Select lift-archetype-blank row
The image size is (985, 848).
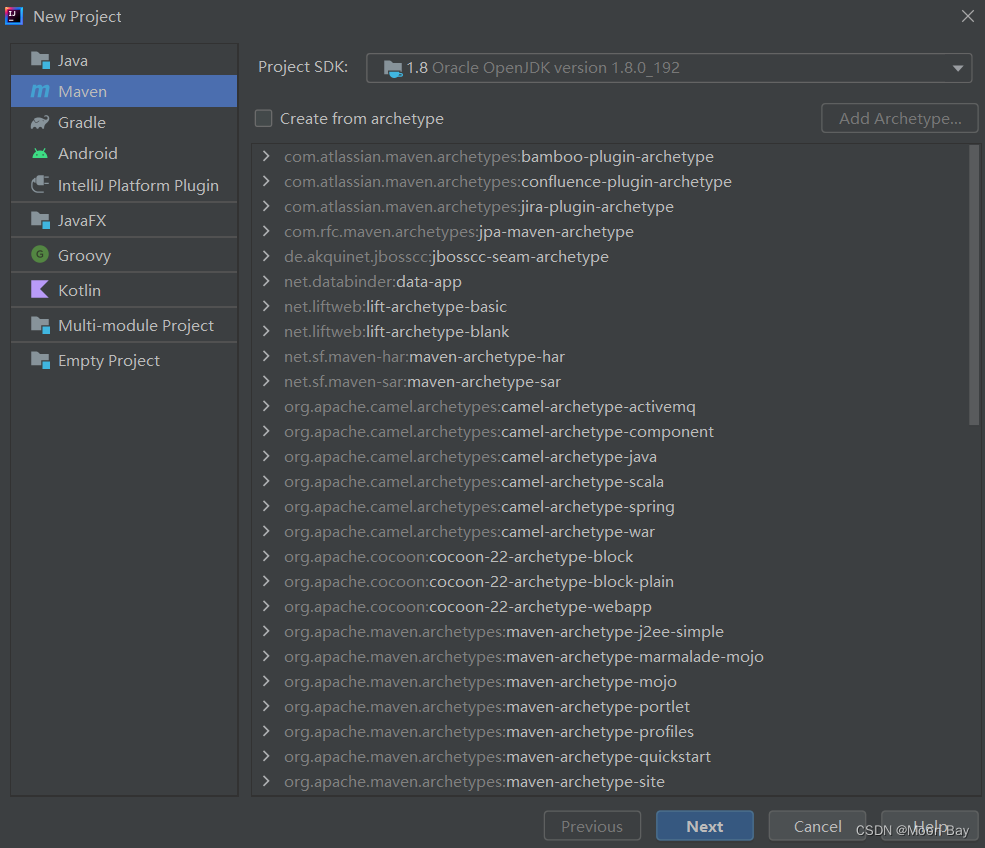[610, 332]
